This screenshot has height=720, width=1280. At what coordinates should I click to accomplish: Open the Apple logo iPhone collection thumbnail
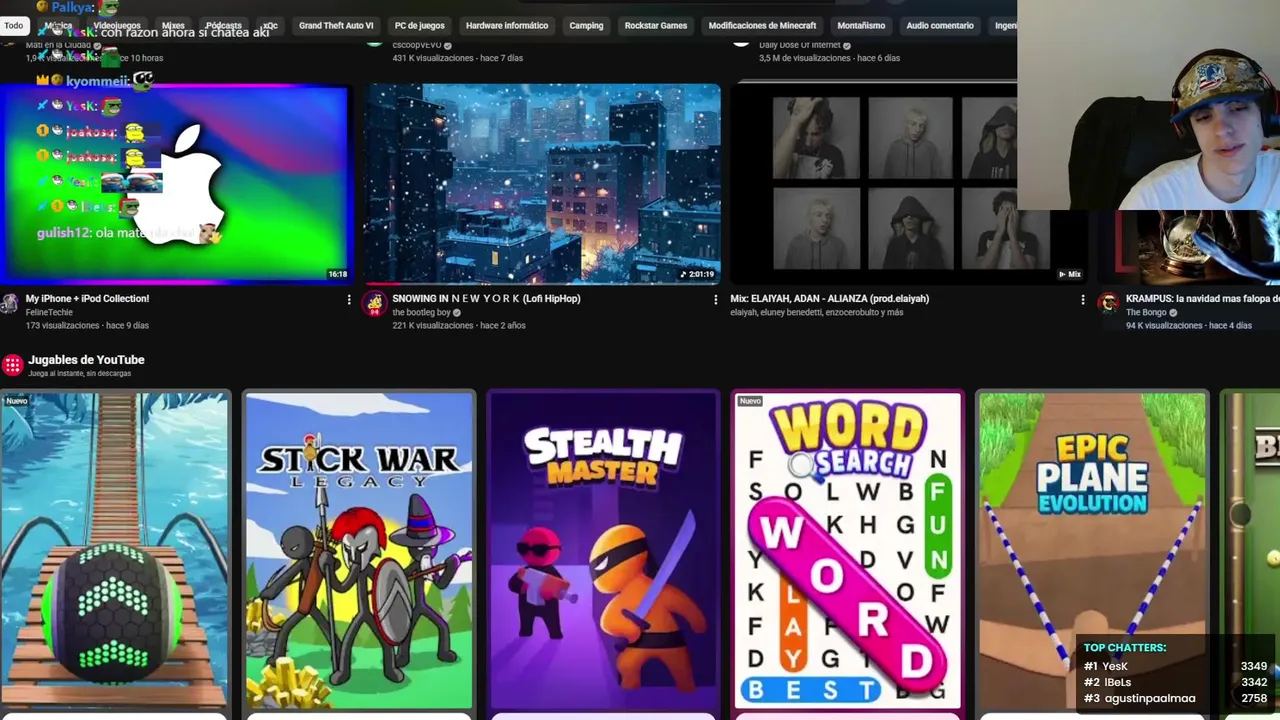(x=174, y=184)
